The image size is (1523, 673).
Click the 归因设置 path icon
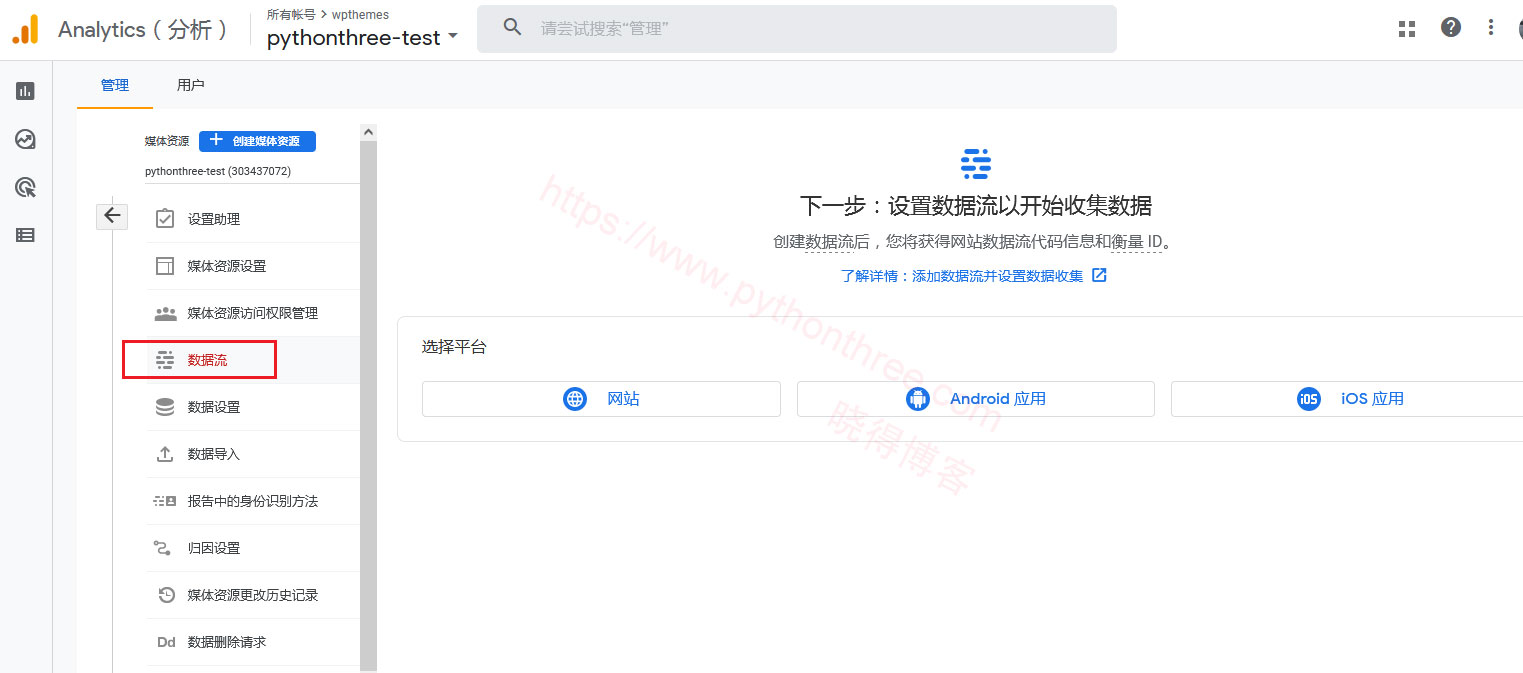(162, 548)
